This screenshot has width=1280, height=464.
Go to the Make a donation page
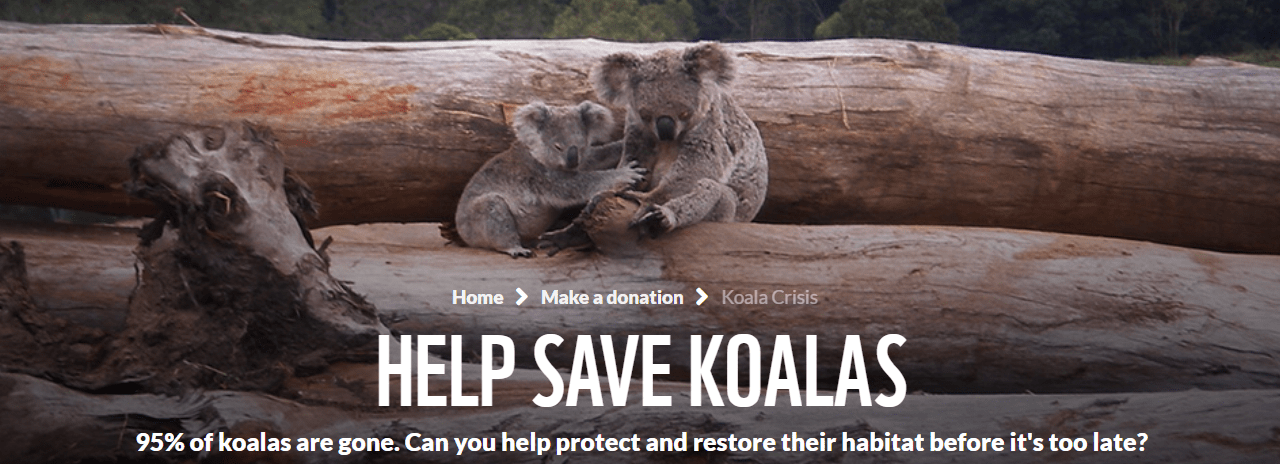[x=612, y=297]
